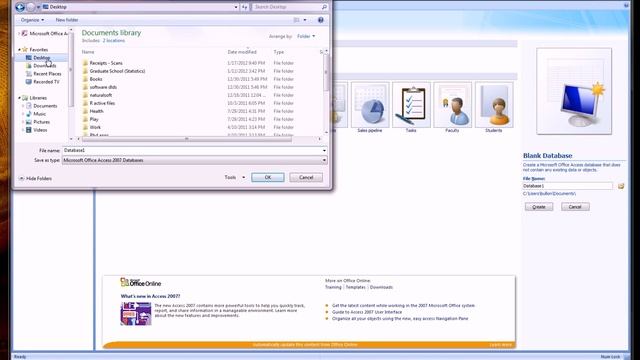
Task: Click Hide Folders toggle
Action: click(35, 178)
